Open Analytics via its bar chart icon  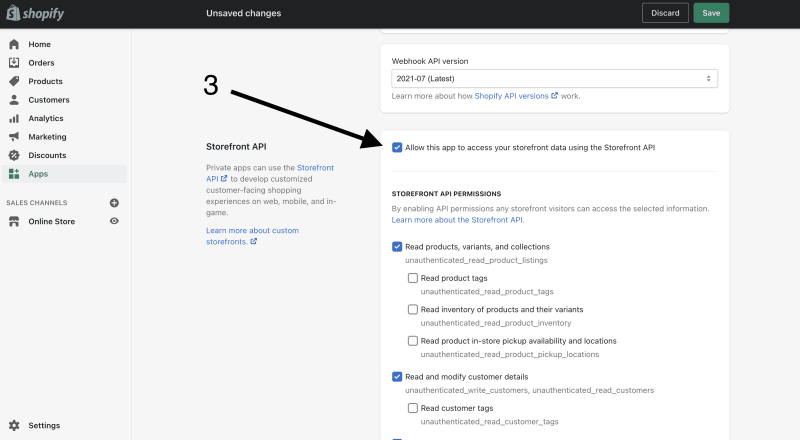click(x=14, y=118)
